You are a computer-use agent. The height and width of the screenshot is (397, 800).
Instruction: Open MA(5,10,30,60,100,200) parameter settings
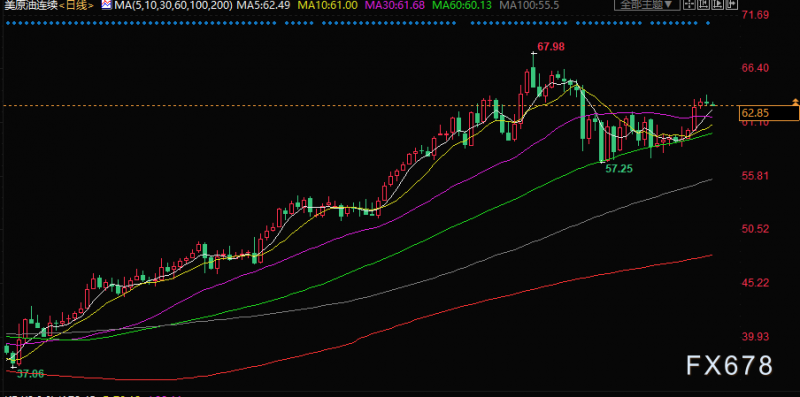174,6
